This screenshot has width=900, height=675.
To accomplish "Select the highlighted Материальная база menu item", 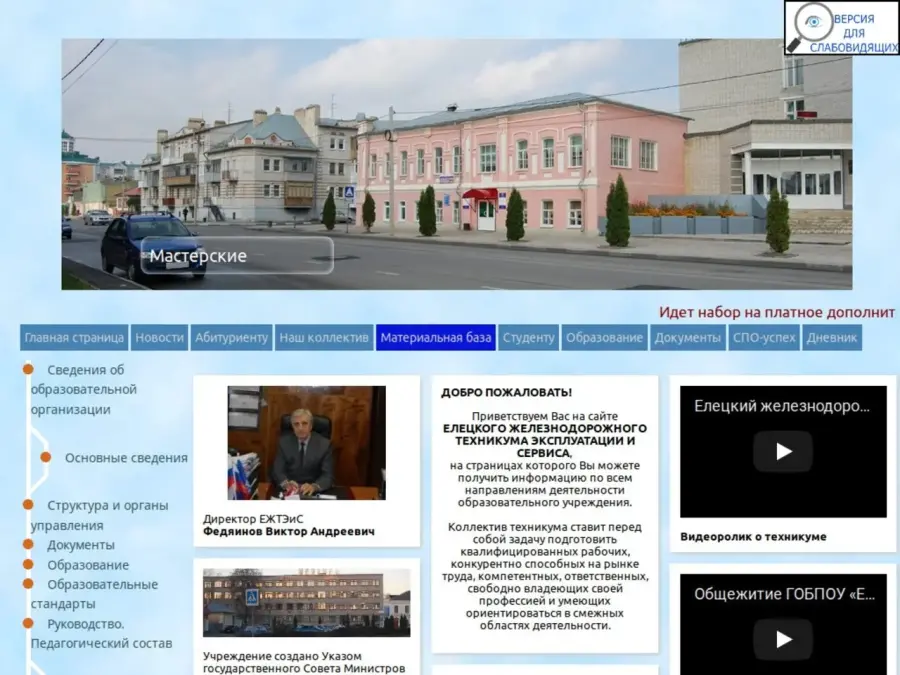I will [436, 338].
